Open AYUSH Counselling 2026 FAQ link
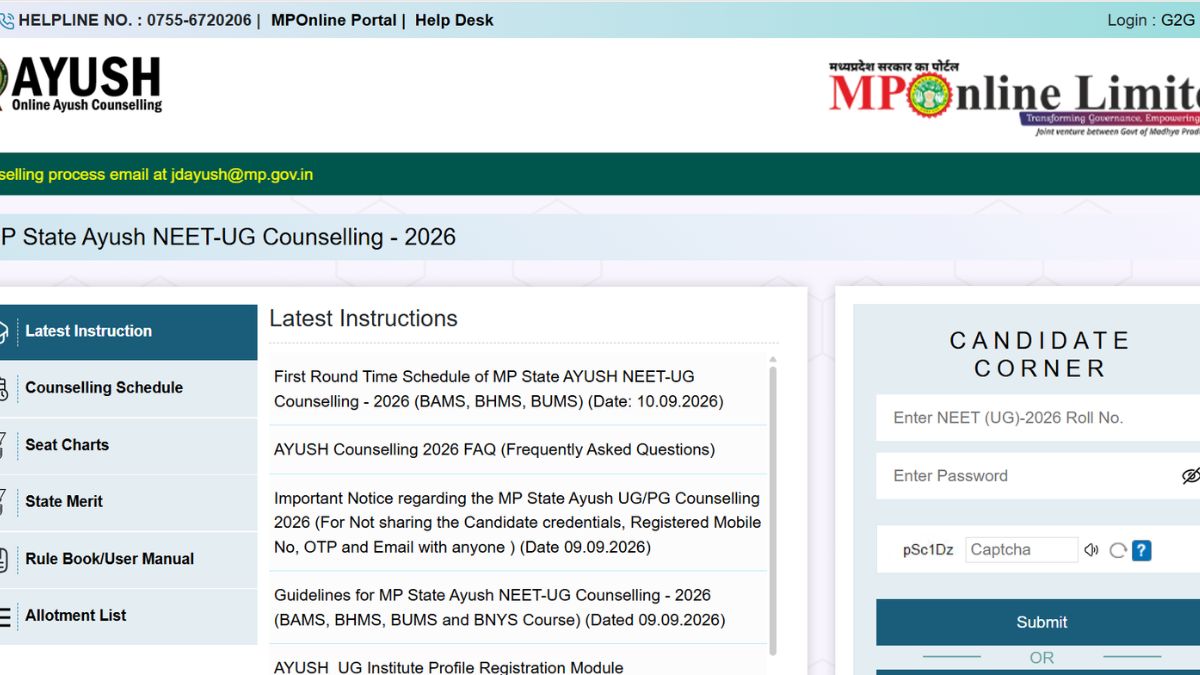 tap(494, 450)
